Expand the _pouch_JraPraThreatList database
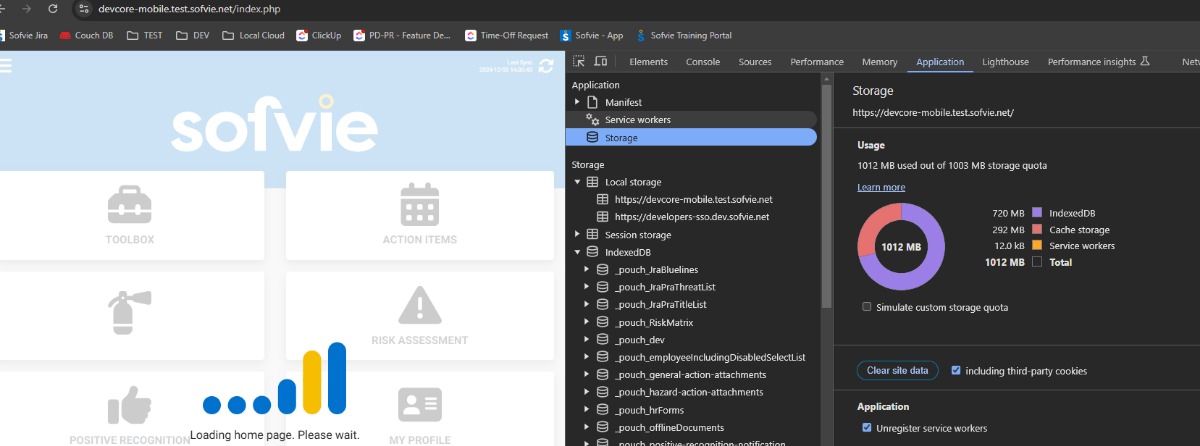 (x=587, y=287)
